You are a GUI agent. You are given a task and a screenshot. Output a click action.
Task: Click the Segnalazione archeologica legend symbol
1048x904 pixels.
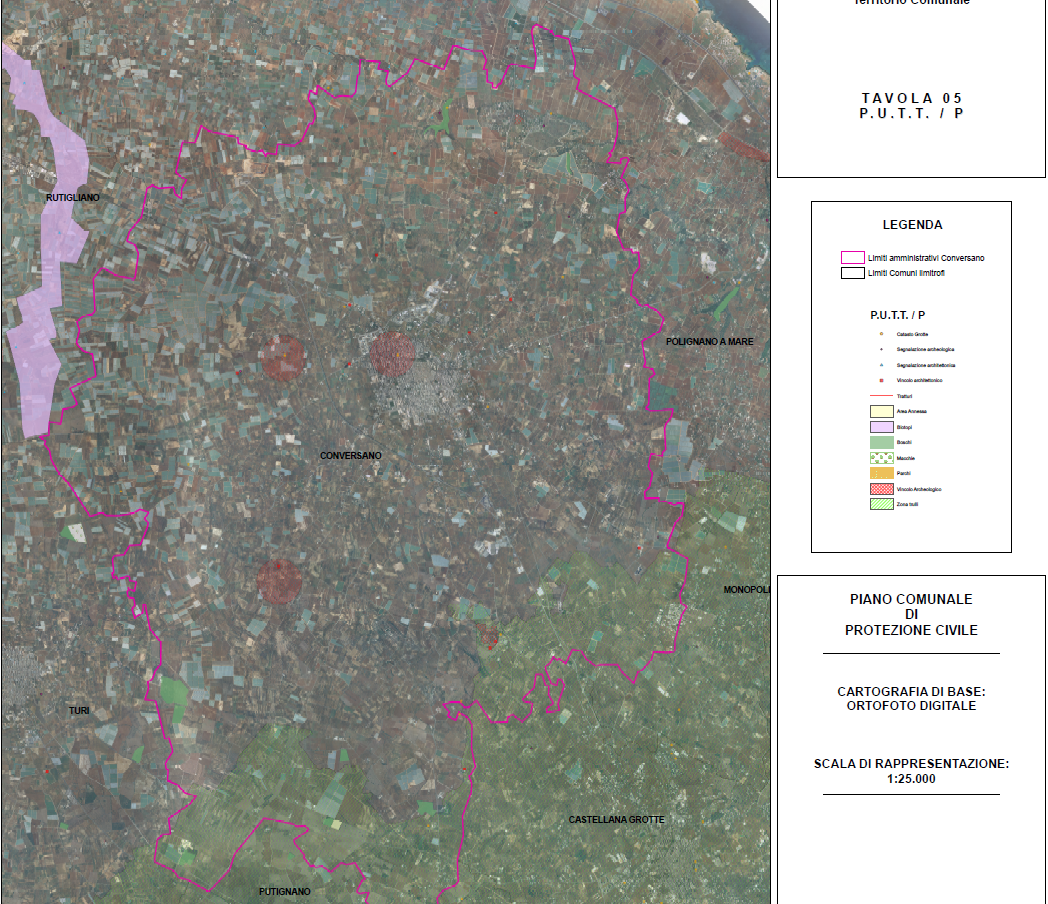[881, 349]
